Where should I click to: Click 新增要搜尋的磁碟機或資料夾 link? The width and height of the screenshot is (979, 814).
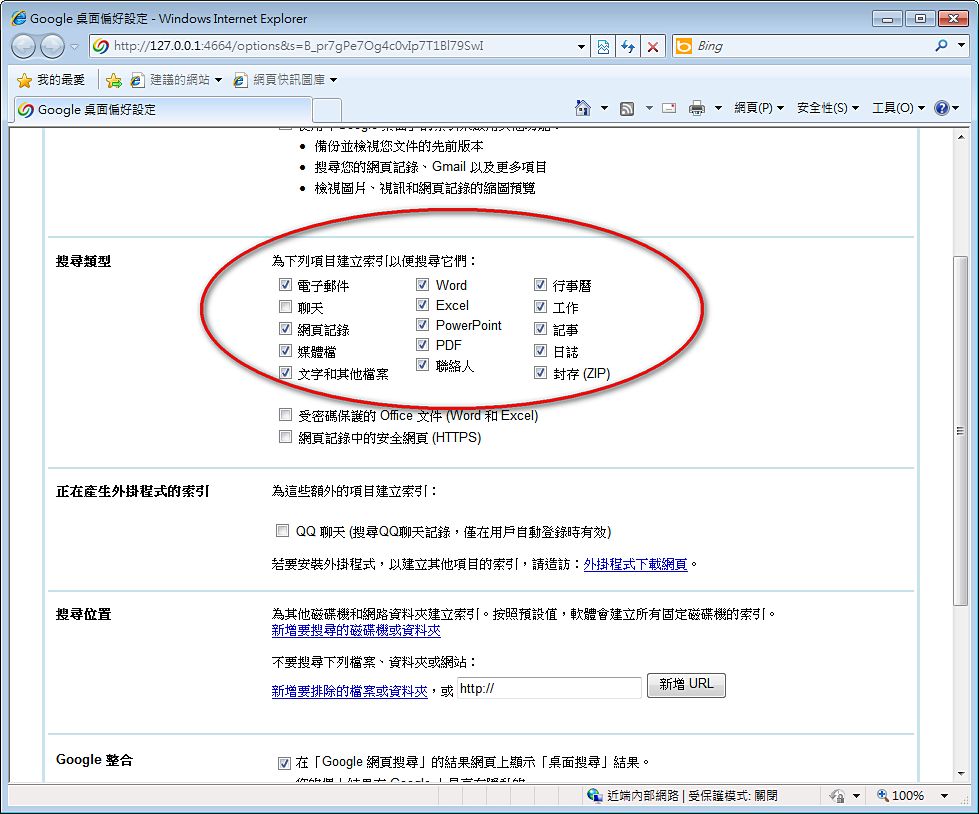click(356, 630)
